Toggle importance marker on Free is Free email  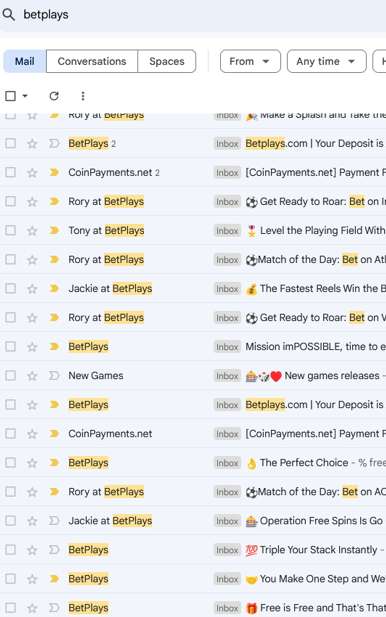point(54,608)
